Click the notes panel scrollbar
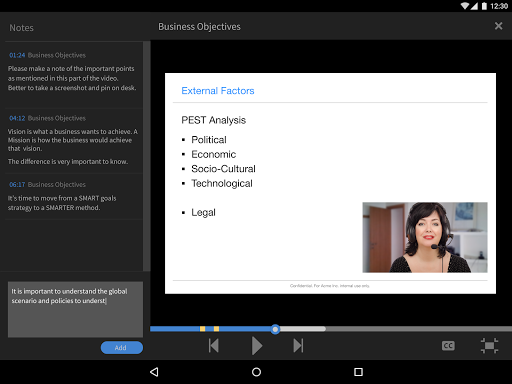512x384 pixels. click(x=146, y=156)
